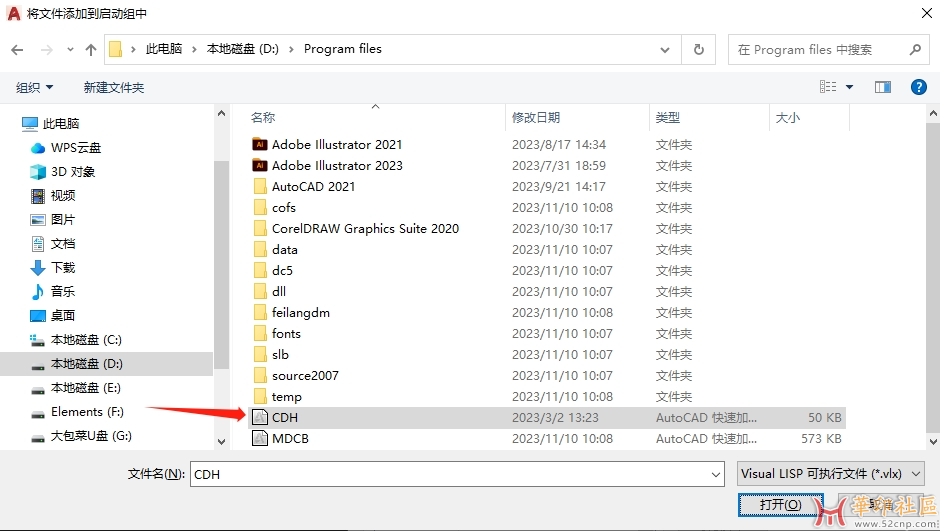
Task: Expand the 文件名 combo box dropdown
Action: (716, 475)
